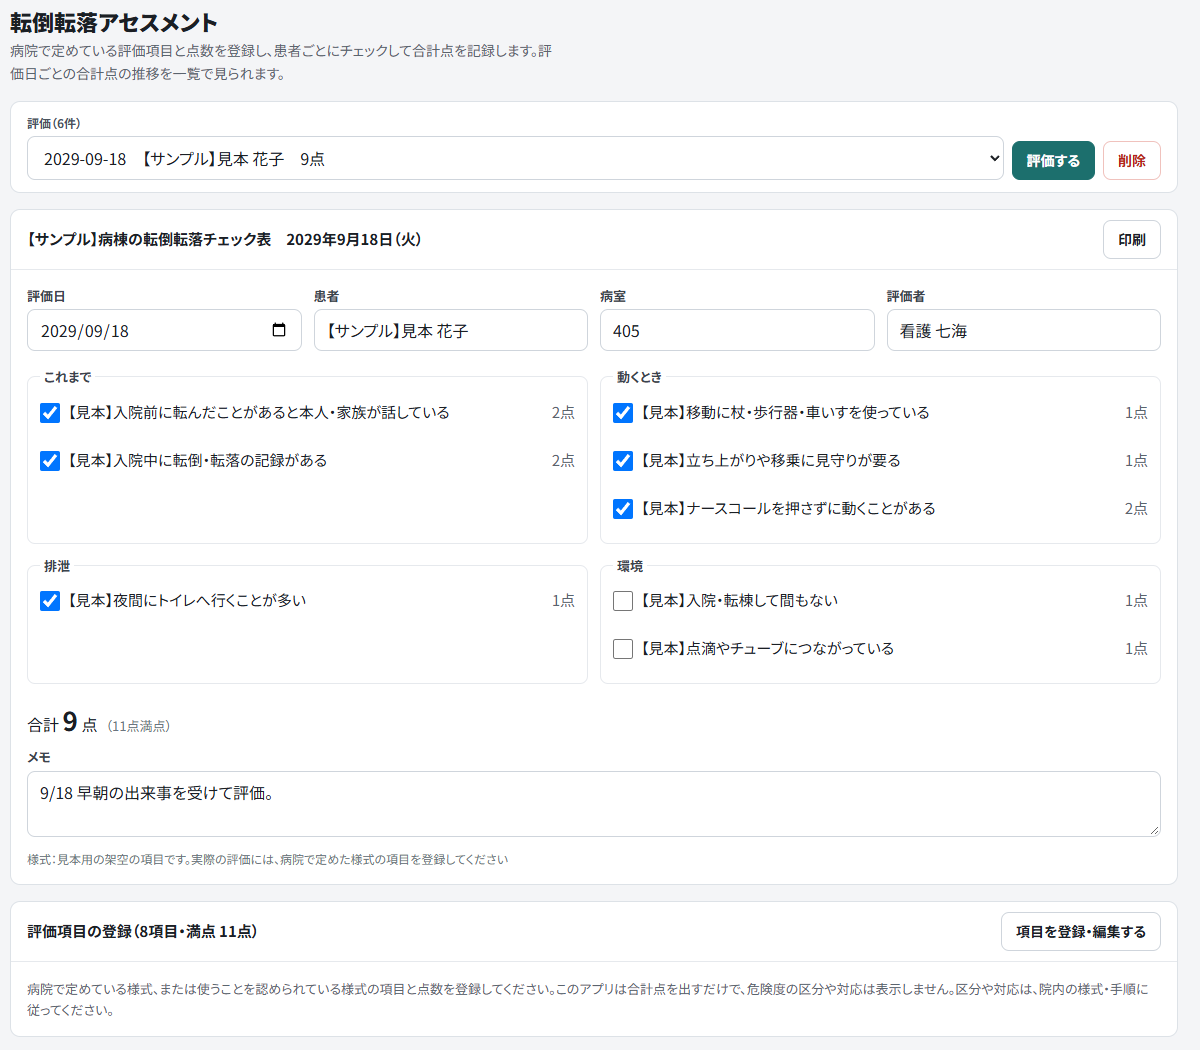This screenshot has height=1050, width=1200.
Task: Click the 患者 name input field
Action: pos(451,330)
